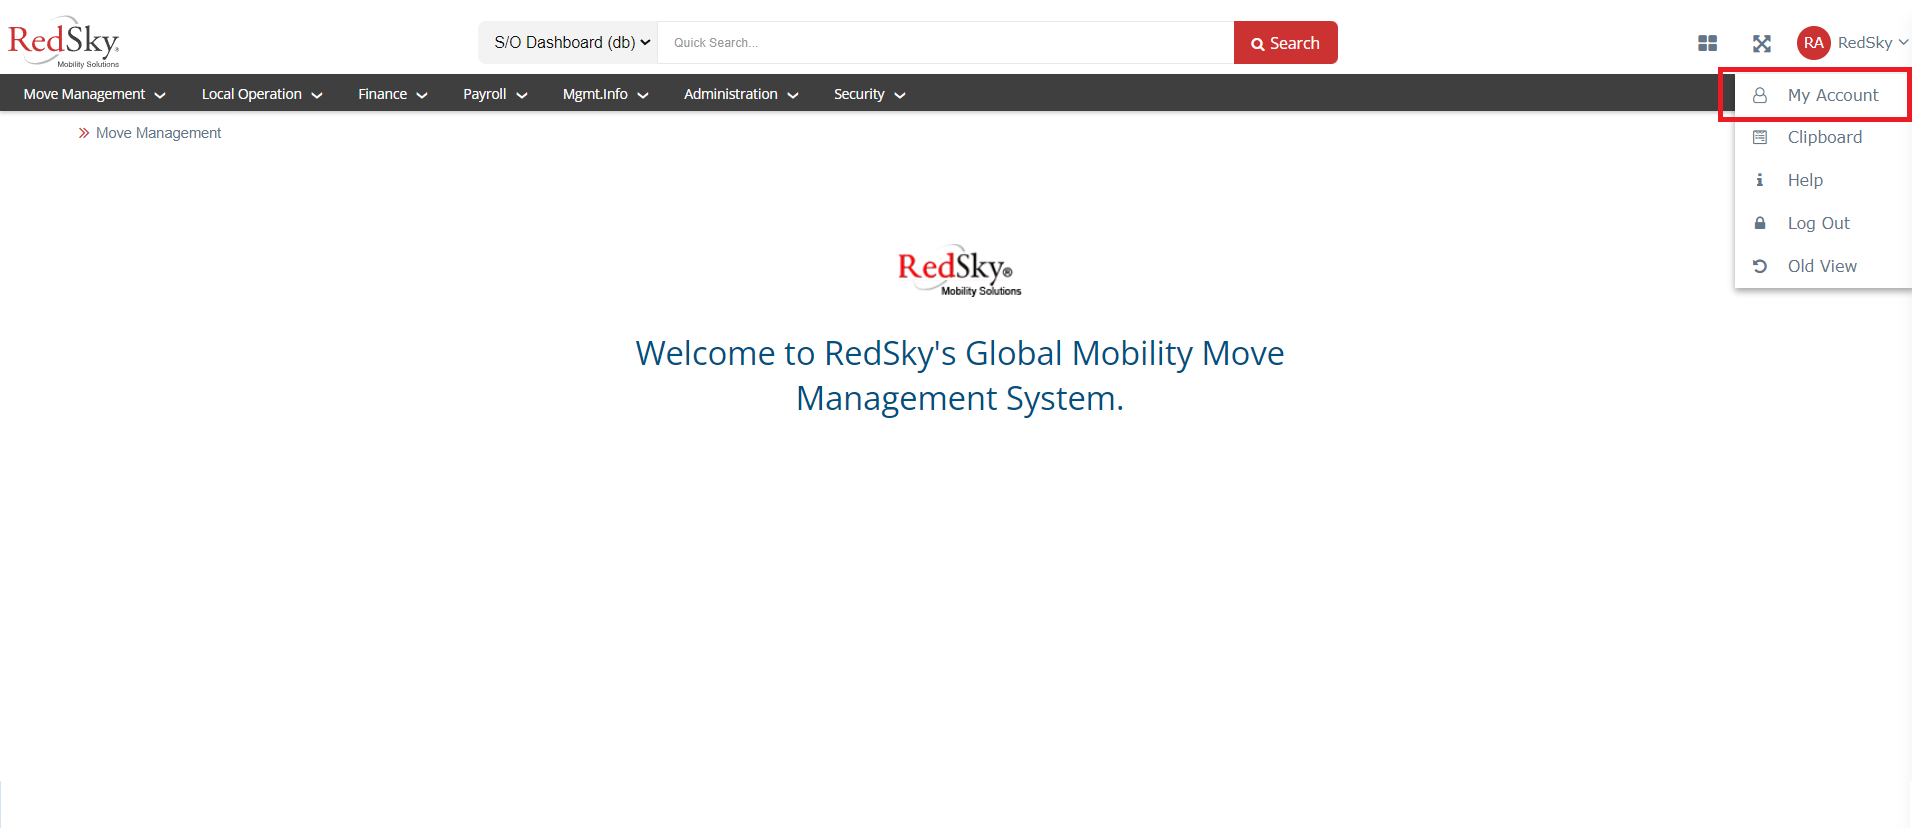Click the clipboard icon in user menu
Image resolution: width=1912 pixels, height=828 pixels.
pyautogui.click(x=1760, y=137)
